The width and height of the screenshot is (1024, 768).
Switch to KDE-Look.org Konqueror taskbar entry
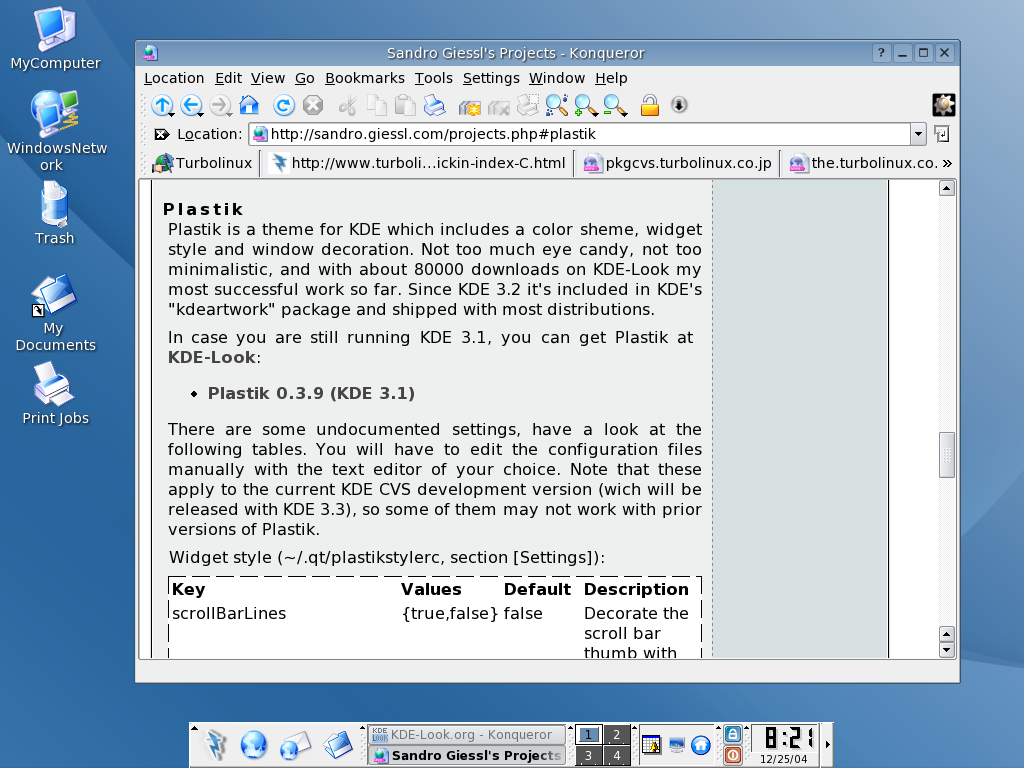pos(466,735)
